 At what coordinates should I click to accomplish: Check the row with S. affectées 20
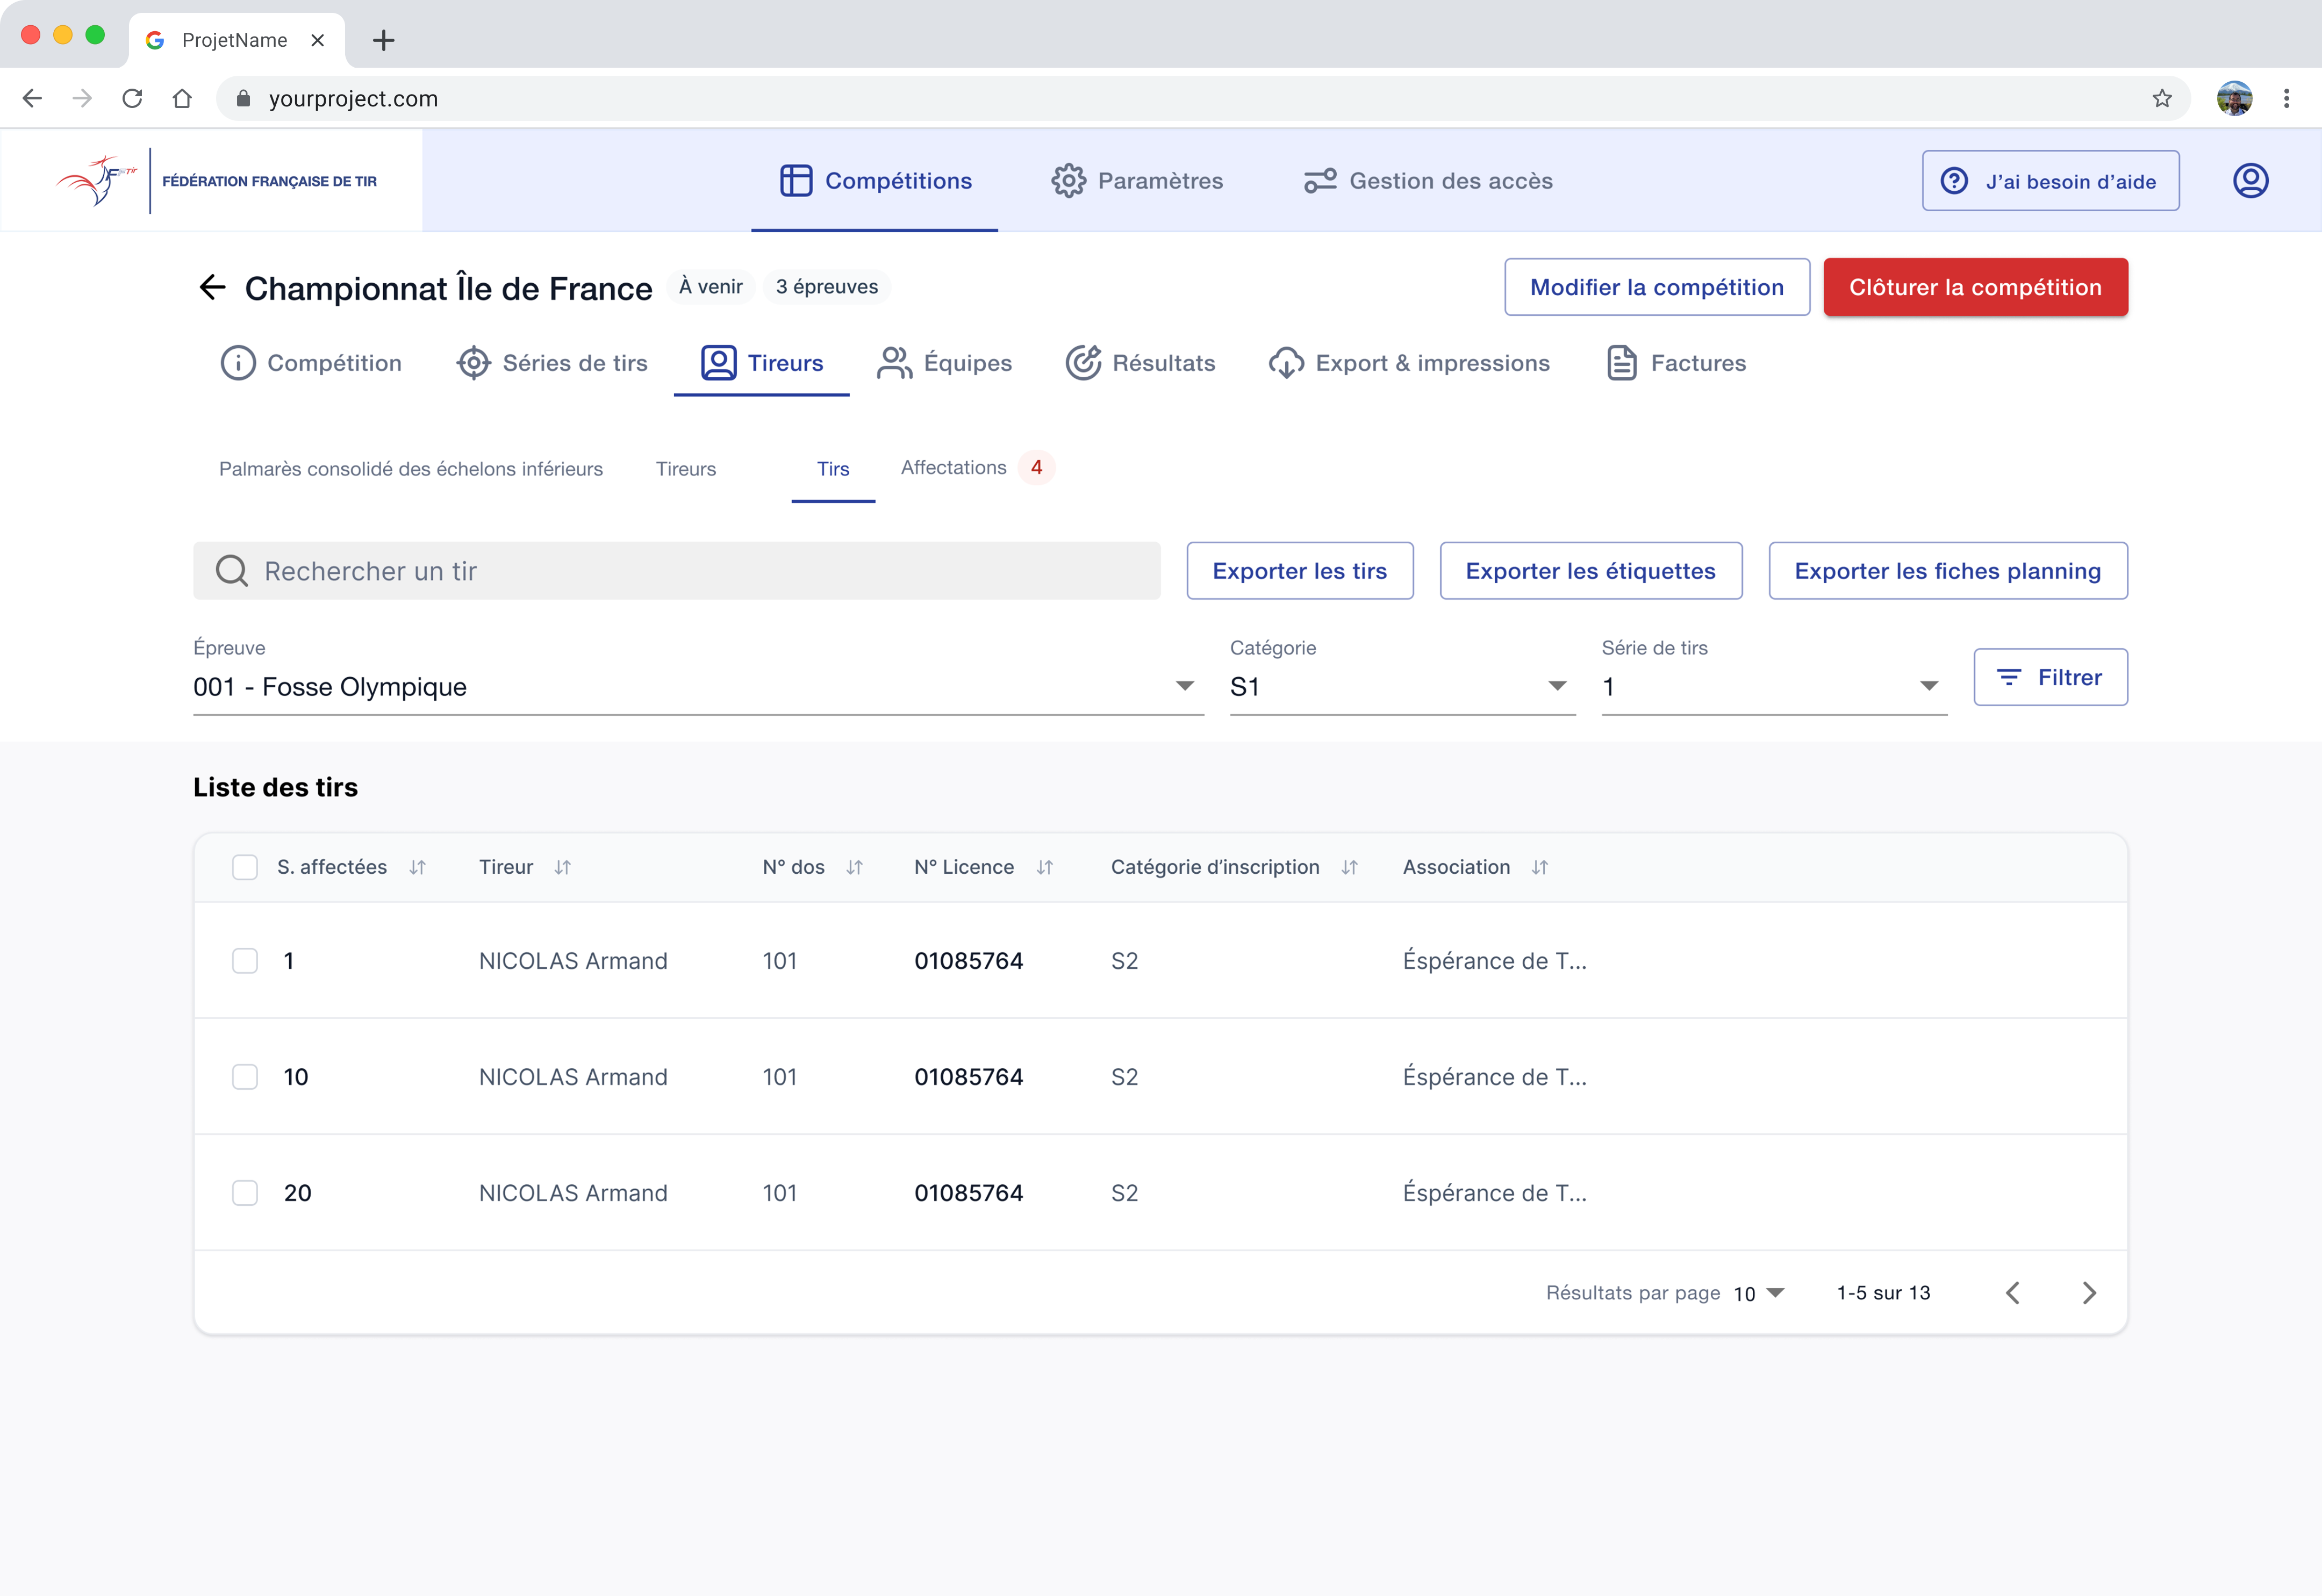coord(245,1193)
